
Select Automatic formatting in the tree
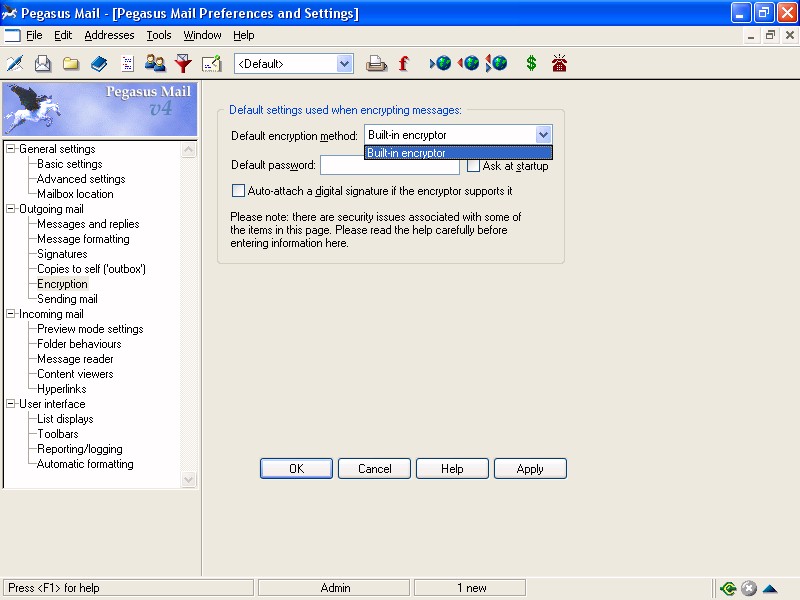tap(85, 464)
